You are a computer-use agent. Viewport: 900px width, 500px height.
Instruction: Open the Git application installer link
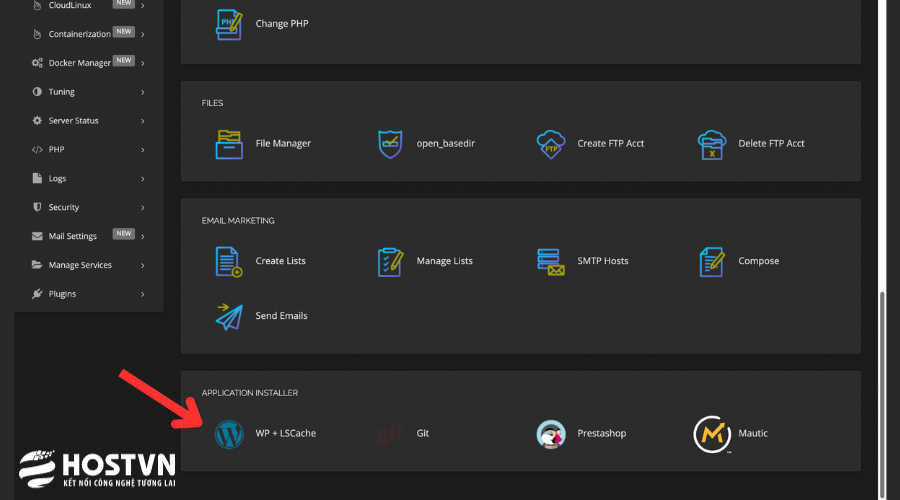422,433
